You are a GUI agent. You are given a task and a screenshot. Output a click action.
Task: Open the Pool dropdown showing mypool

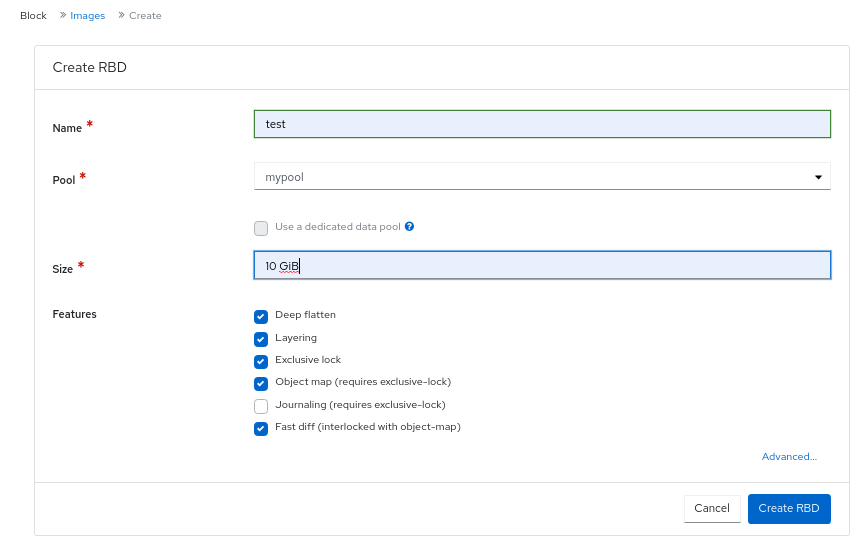[x=542, y=177]
